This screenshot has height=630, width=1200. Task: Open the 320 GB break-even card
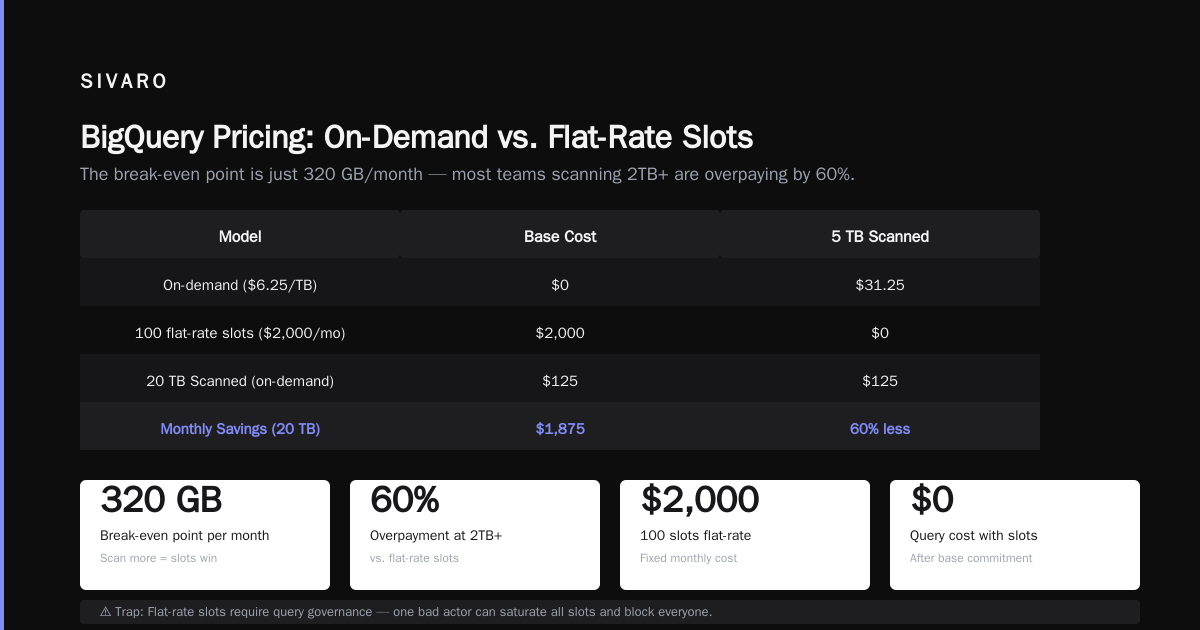click(205, 535)
